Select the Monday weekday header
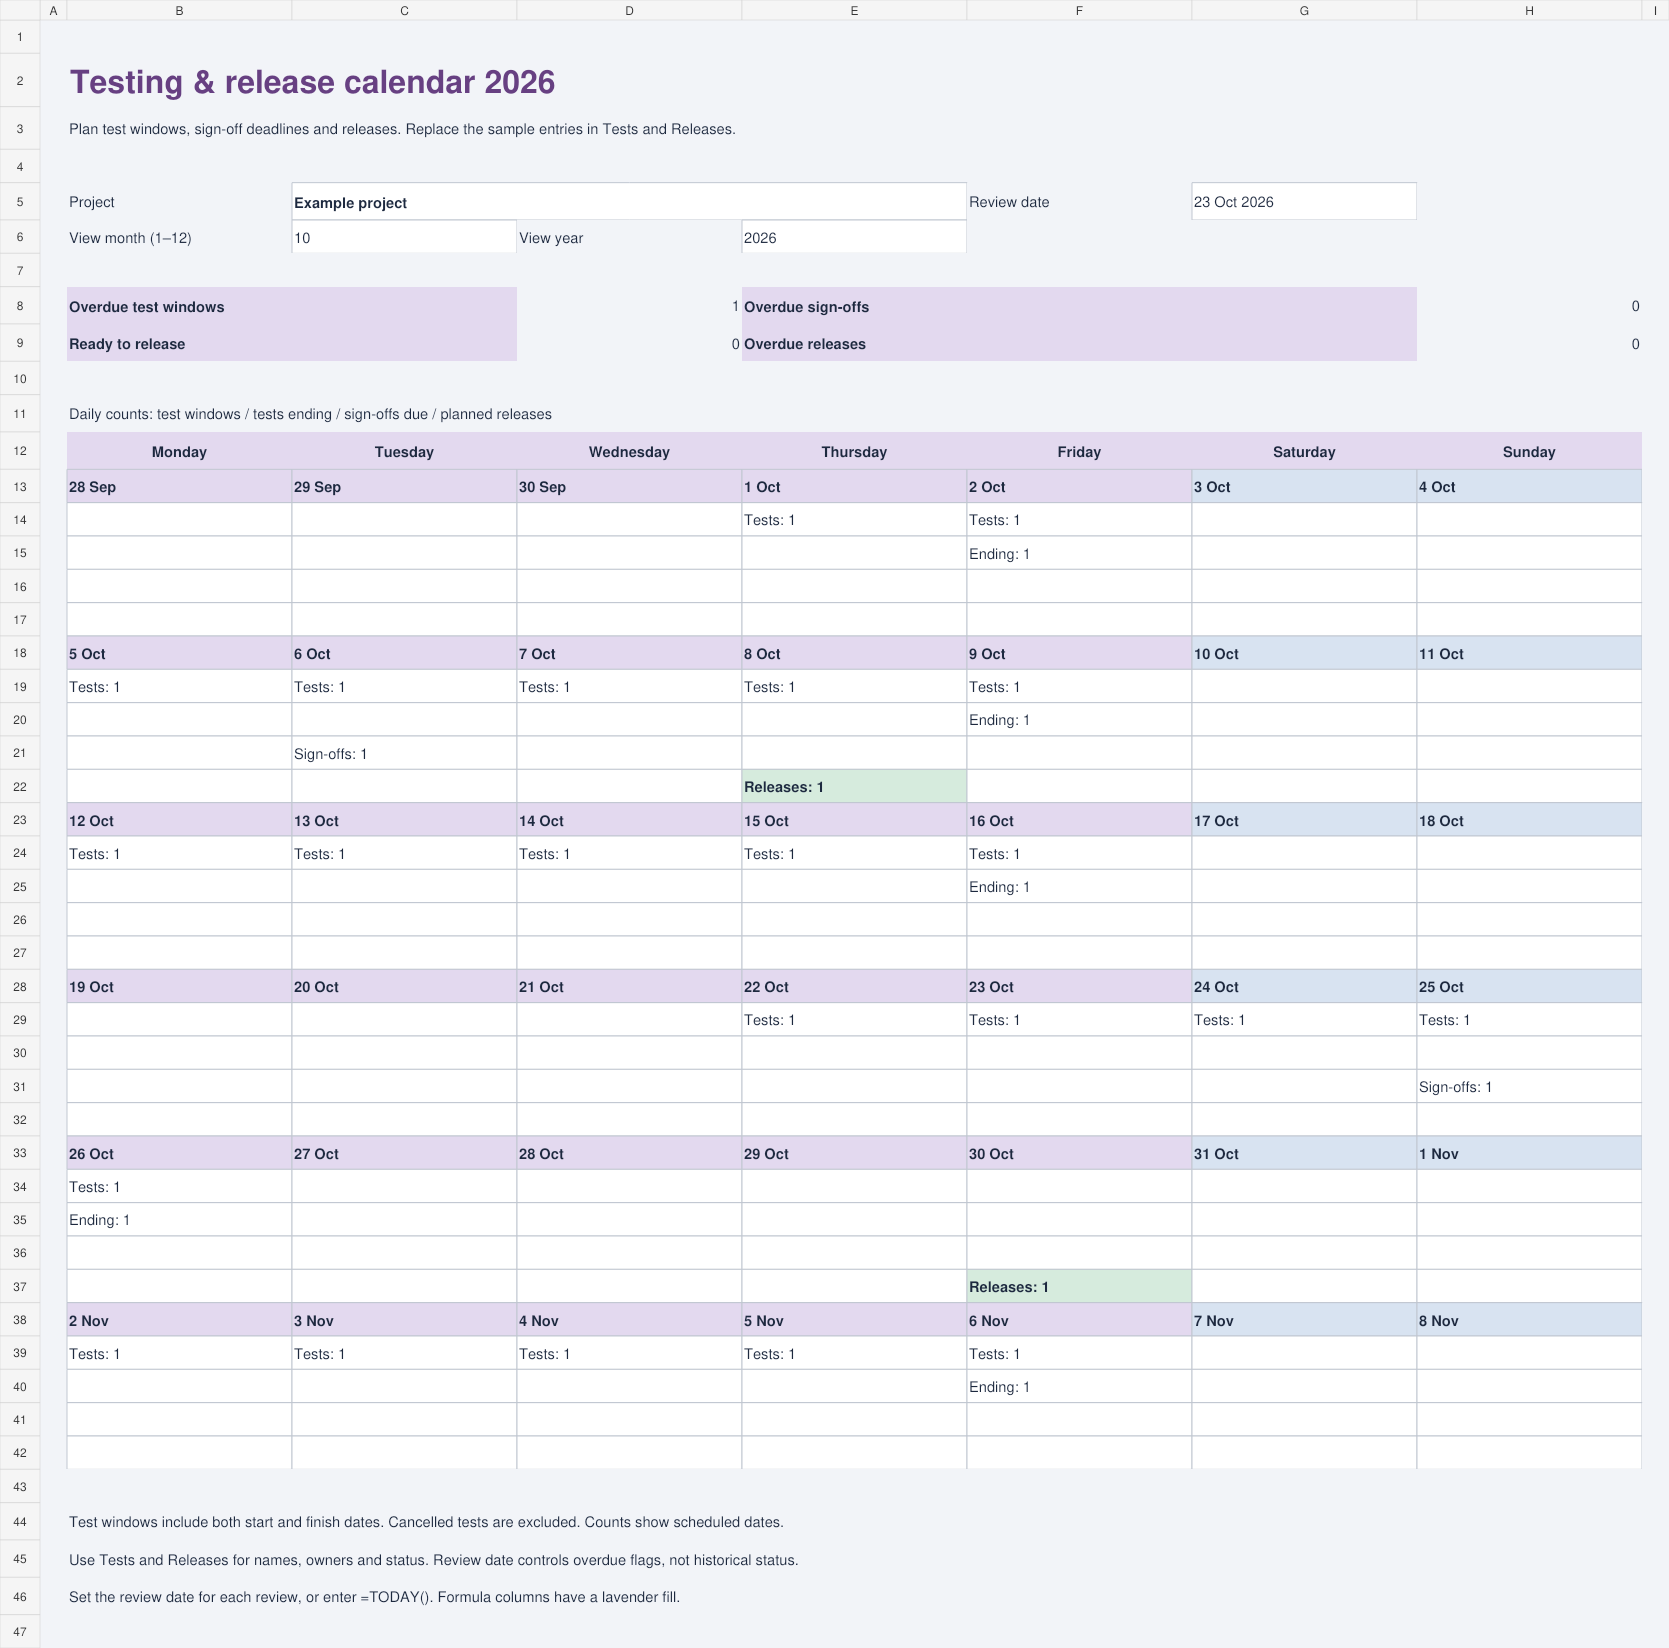The width and height of the screenshot is (1669, 1648). coord(179,452)
